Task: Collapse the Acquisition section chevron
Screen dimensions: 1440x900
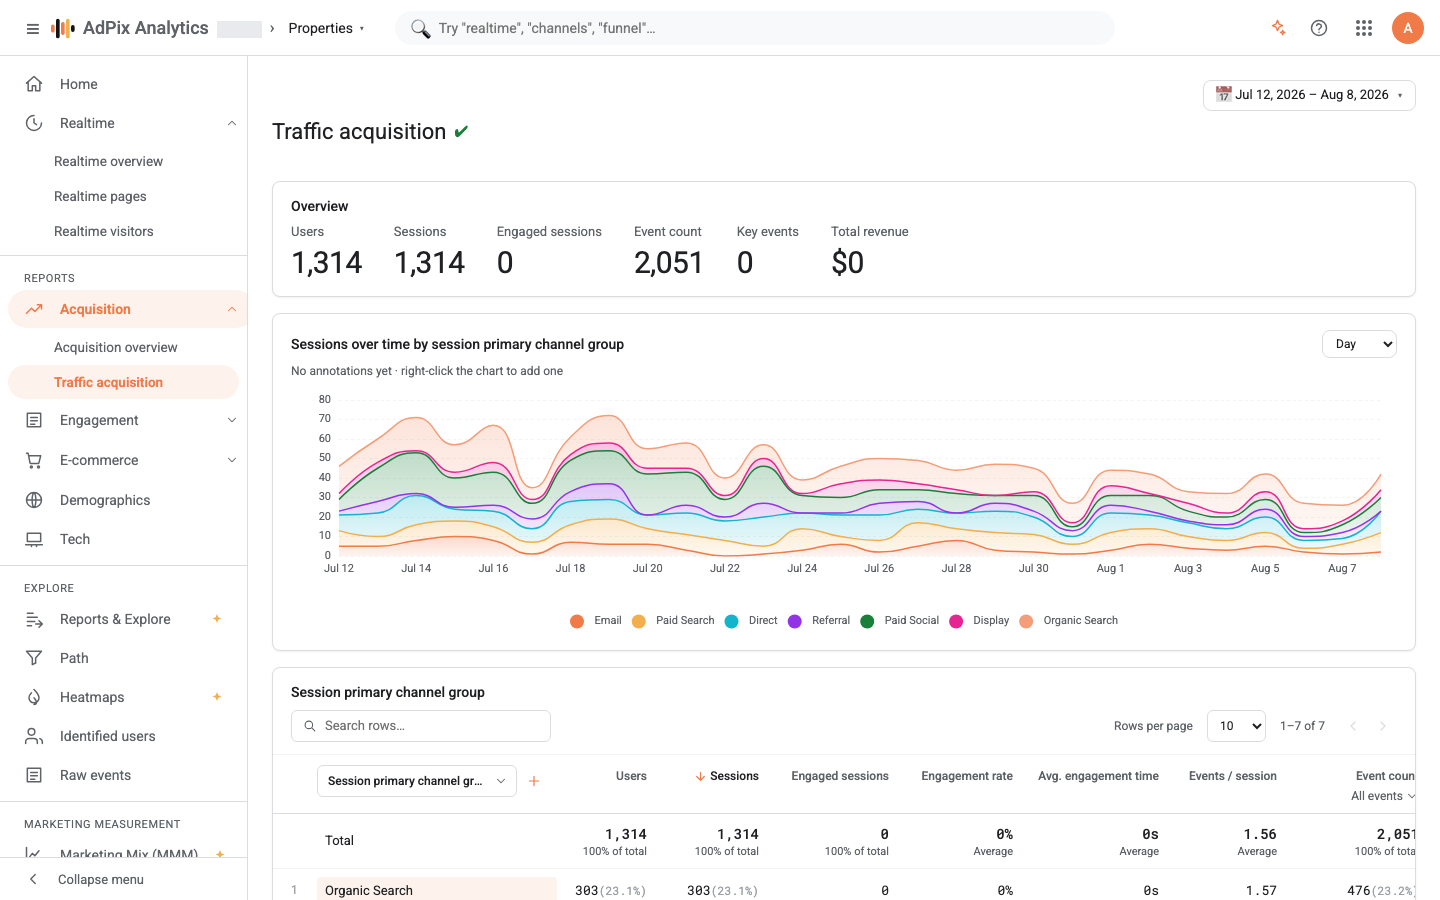Action: [232, 309]
